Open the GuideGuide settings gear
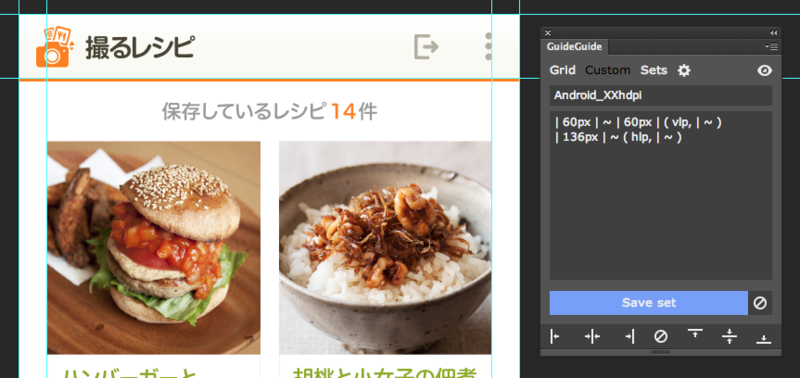The image size is (800, 378). (x=684, y=70)
